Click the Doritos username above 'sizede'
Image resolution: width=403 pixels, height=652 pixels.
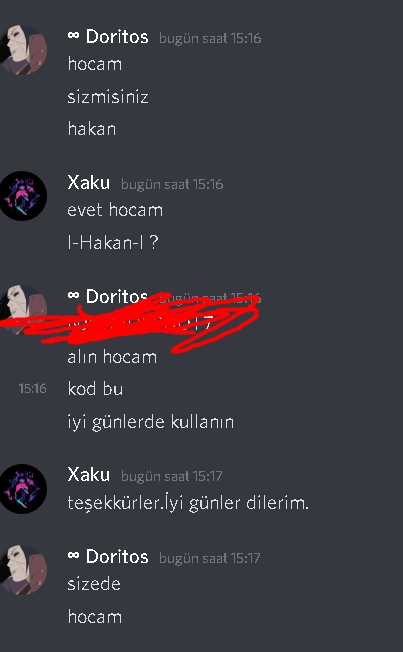(117, 556)
